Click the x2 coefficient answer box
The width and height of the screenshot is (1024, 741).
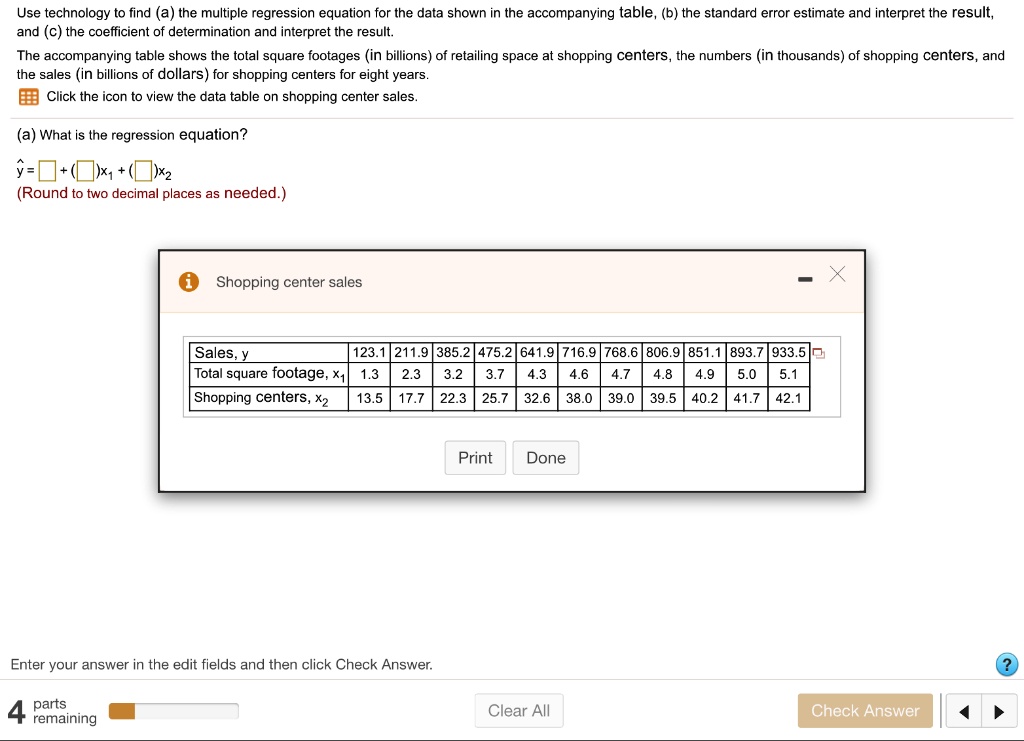(x=143, y=171)
